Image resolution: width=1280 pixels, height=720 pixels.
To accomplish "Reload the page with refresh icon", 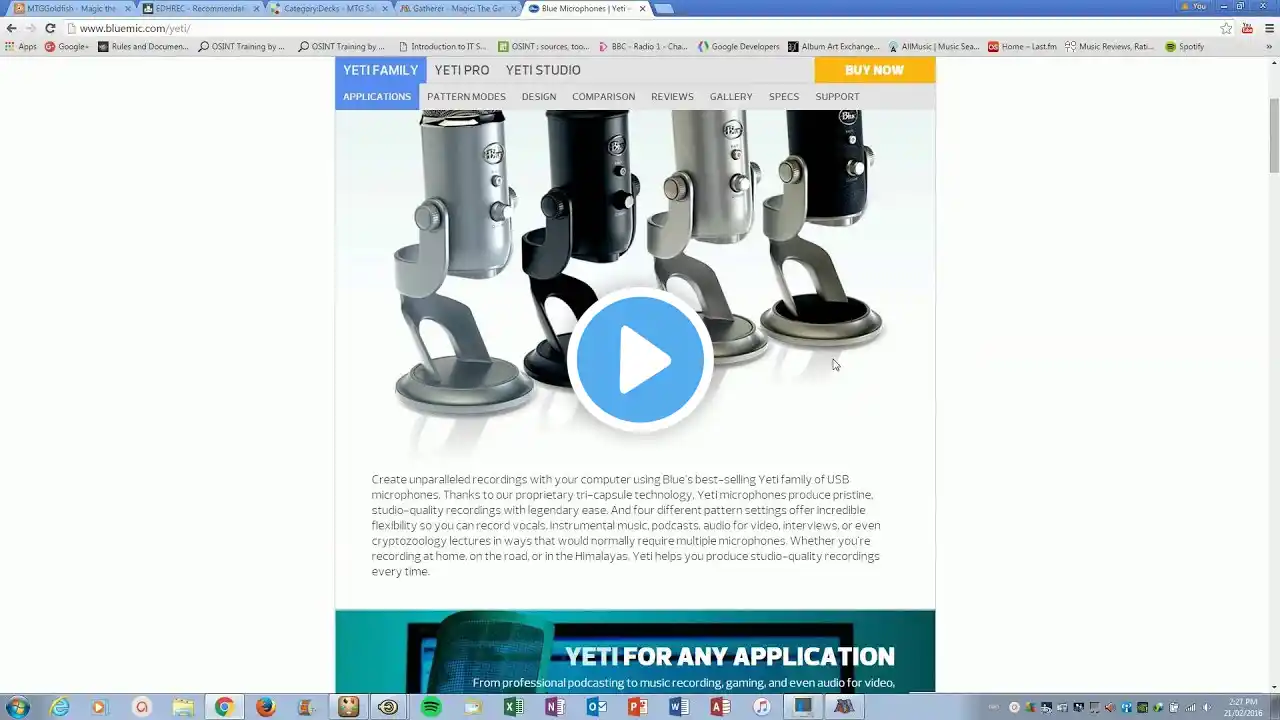I will coord(50,28).
